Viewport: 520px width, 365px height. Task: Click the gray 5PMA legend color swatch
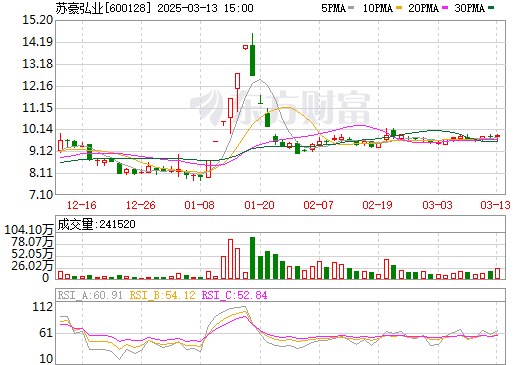click(x=351, y=8)
